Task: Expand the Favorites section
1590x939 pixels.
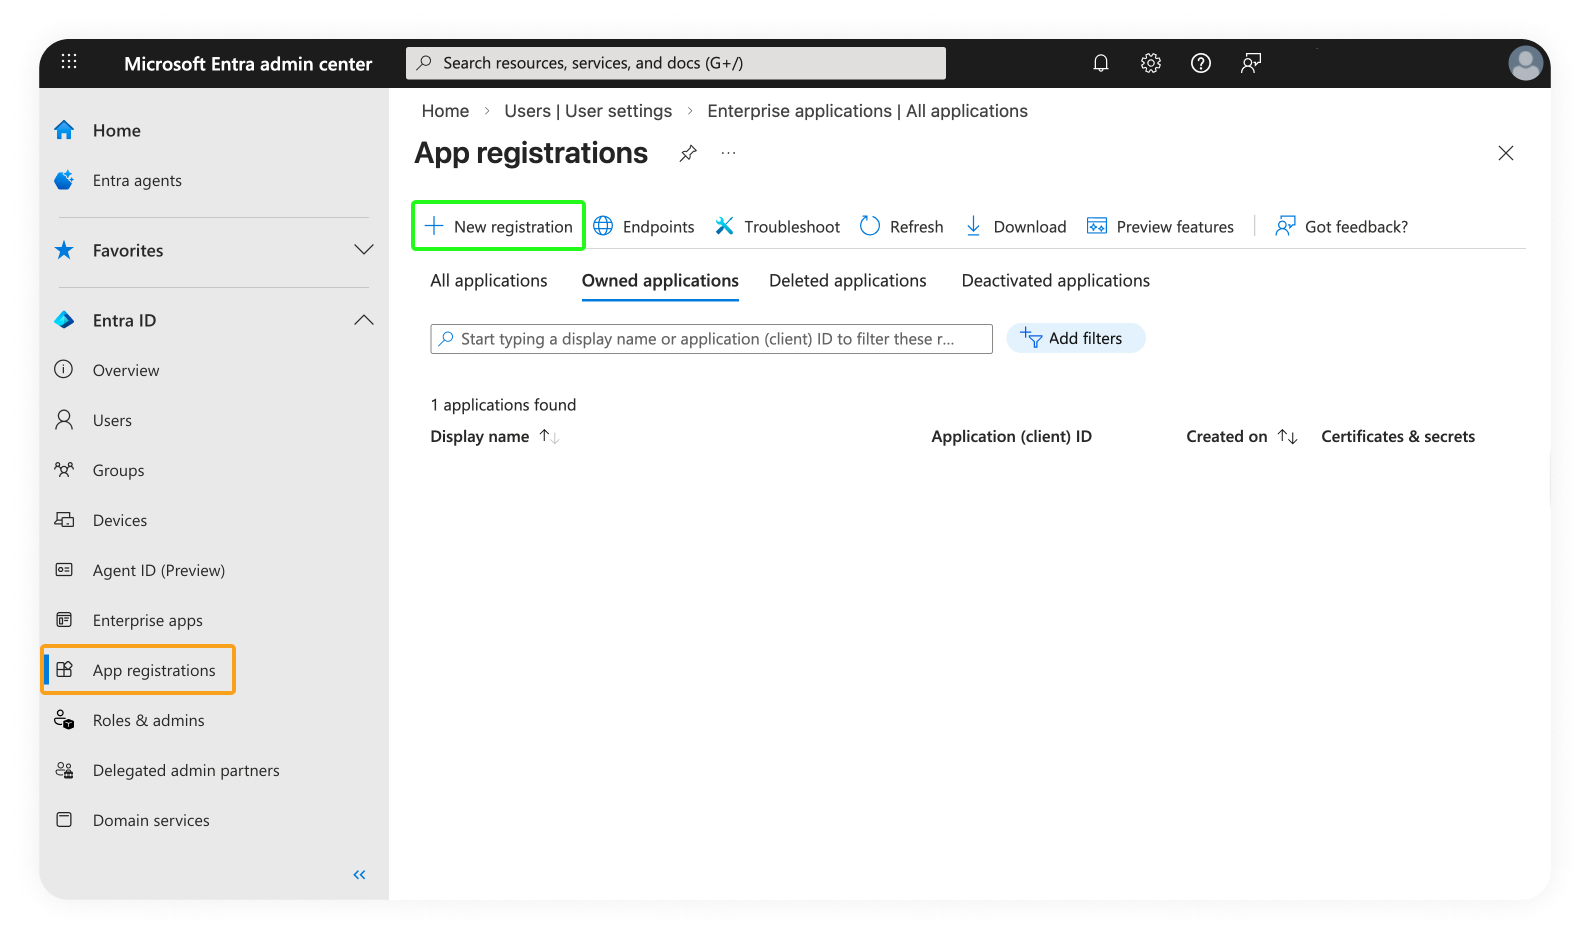Action: tap(363, 250)
